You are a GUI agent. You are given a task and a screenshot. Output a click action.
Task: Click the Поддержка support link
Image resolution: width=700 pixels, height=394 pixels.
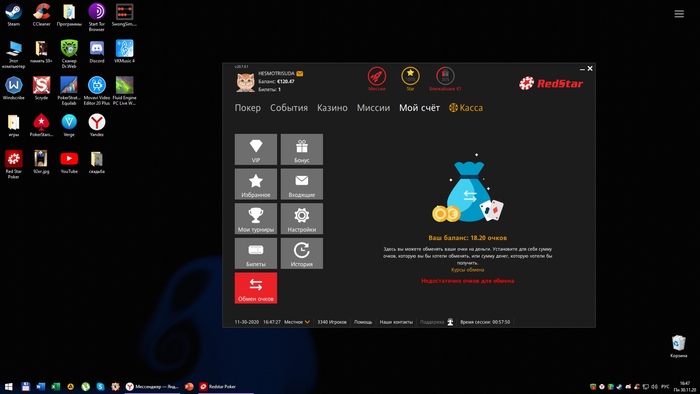pyautogui.click(x=432, y=322)
